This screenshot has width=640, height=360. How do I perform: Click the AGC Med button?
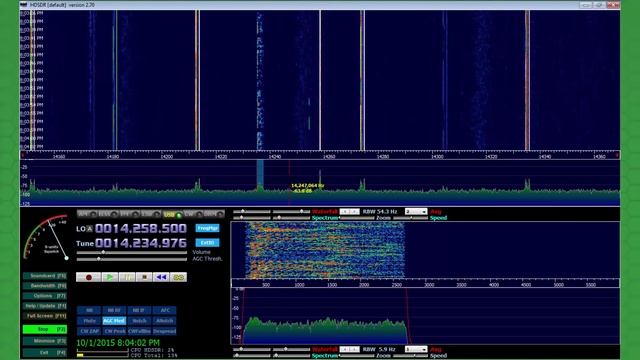pyautogui.click(x=114, y=321)
